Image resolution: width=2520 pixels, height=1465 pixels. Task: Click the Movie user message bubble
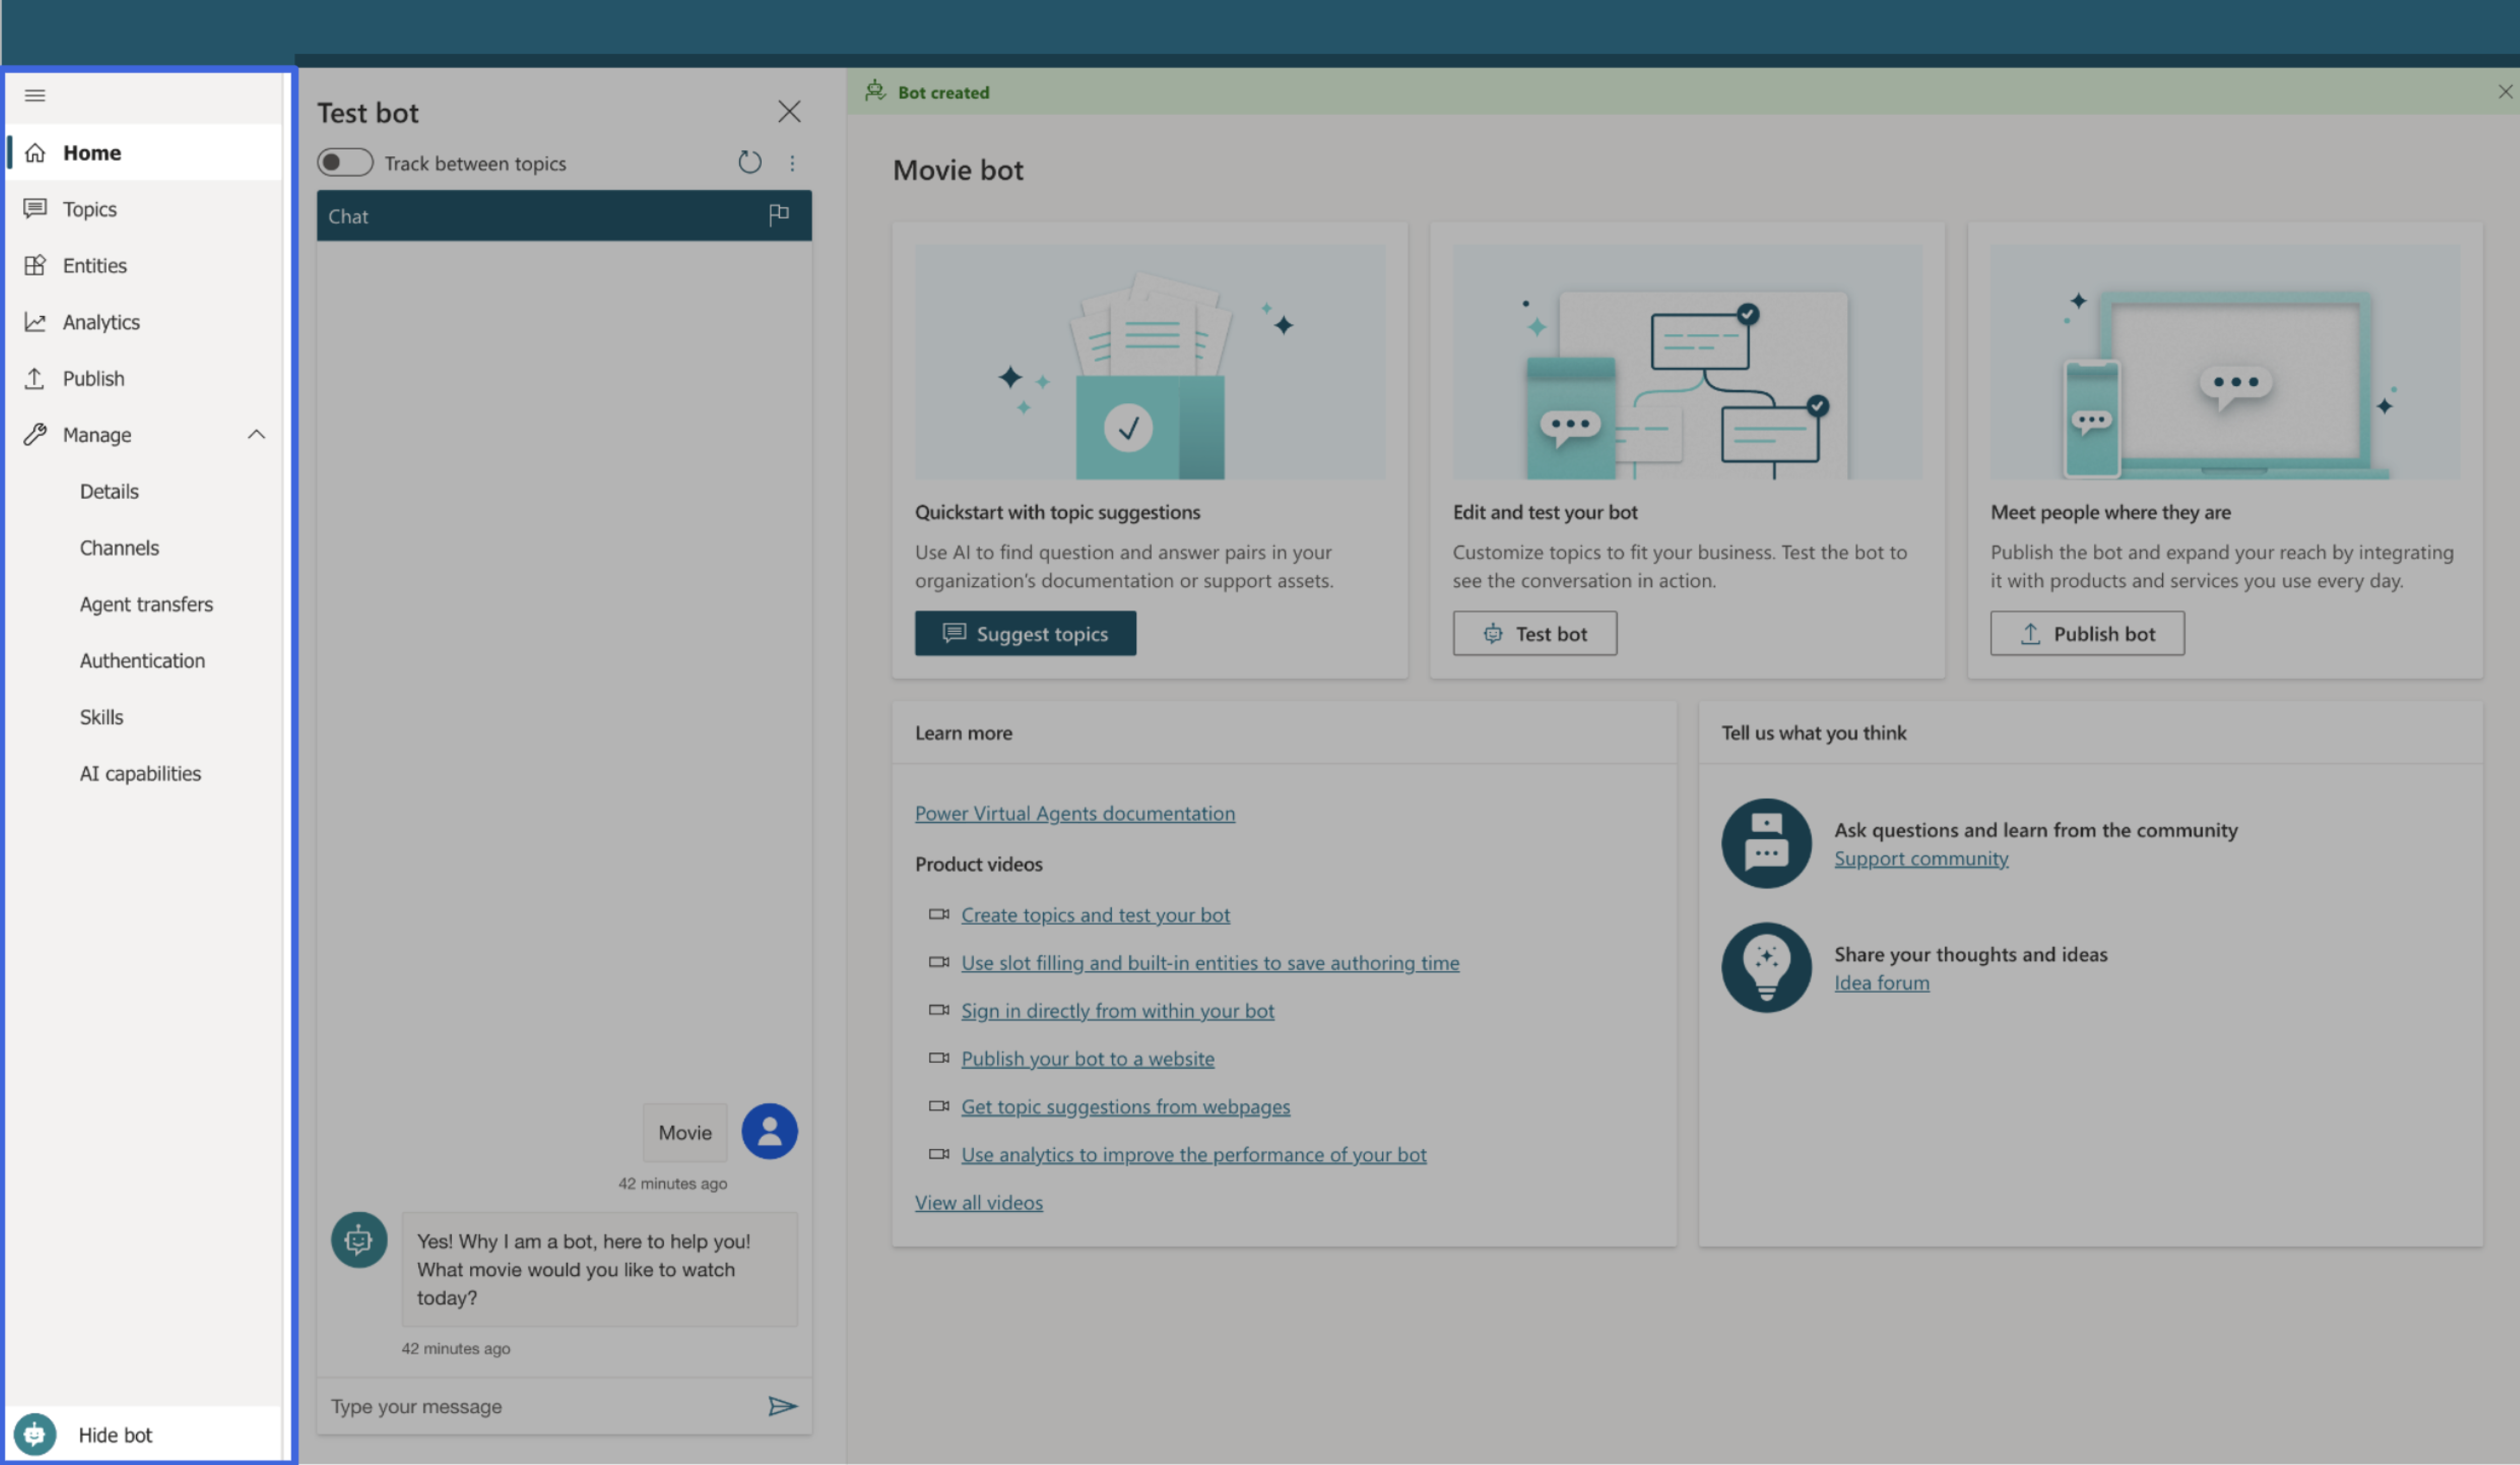tap(685, 1132)
